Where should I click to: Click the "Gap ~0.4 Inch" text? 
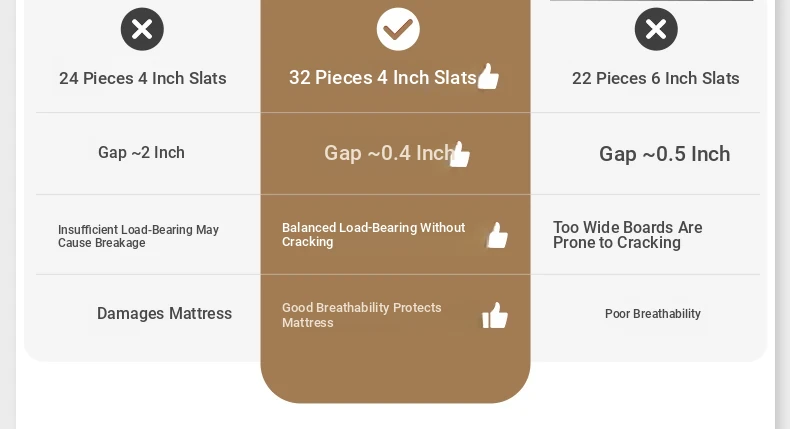pos(388,153)
